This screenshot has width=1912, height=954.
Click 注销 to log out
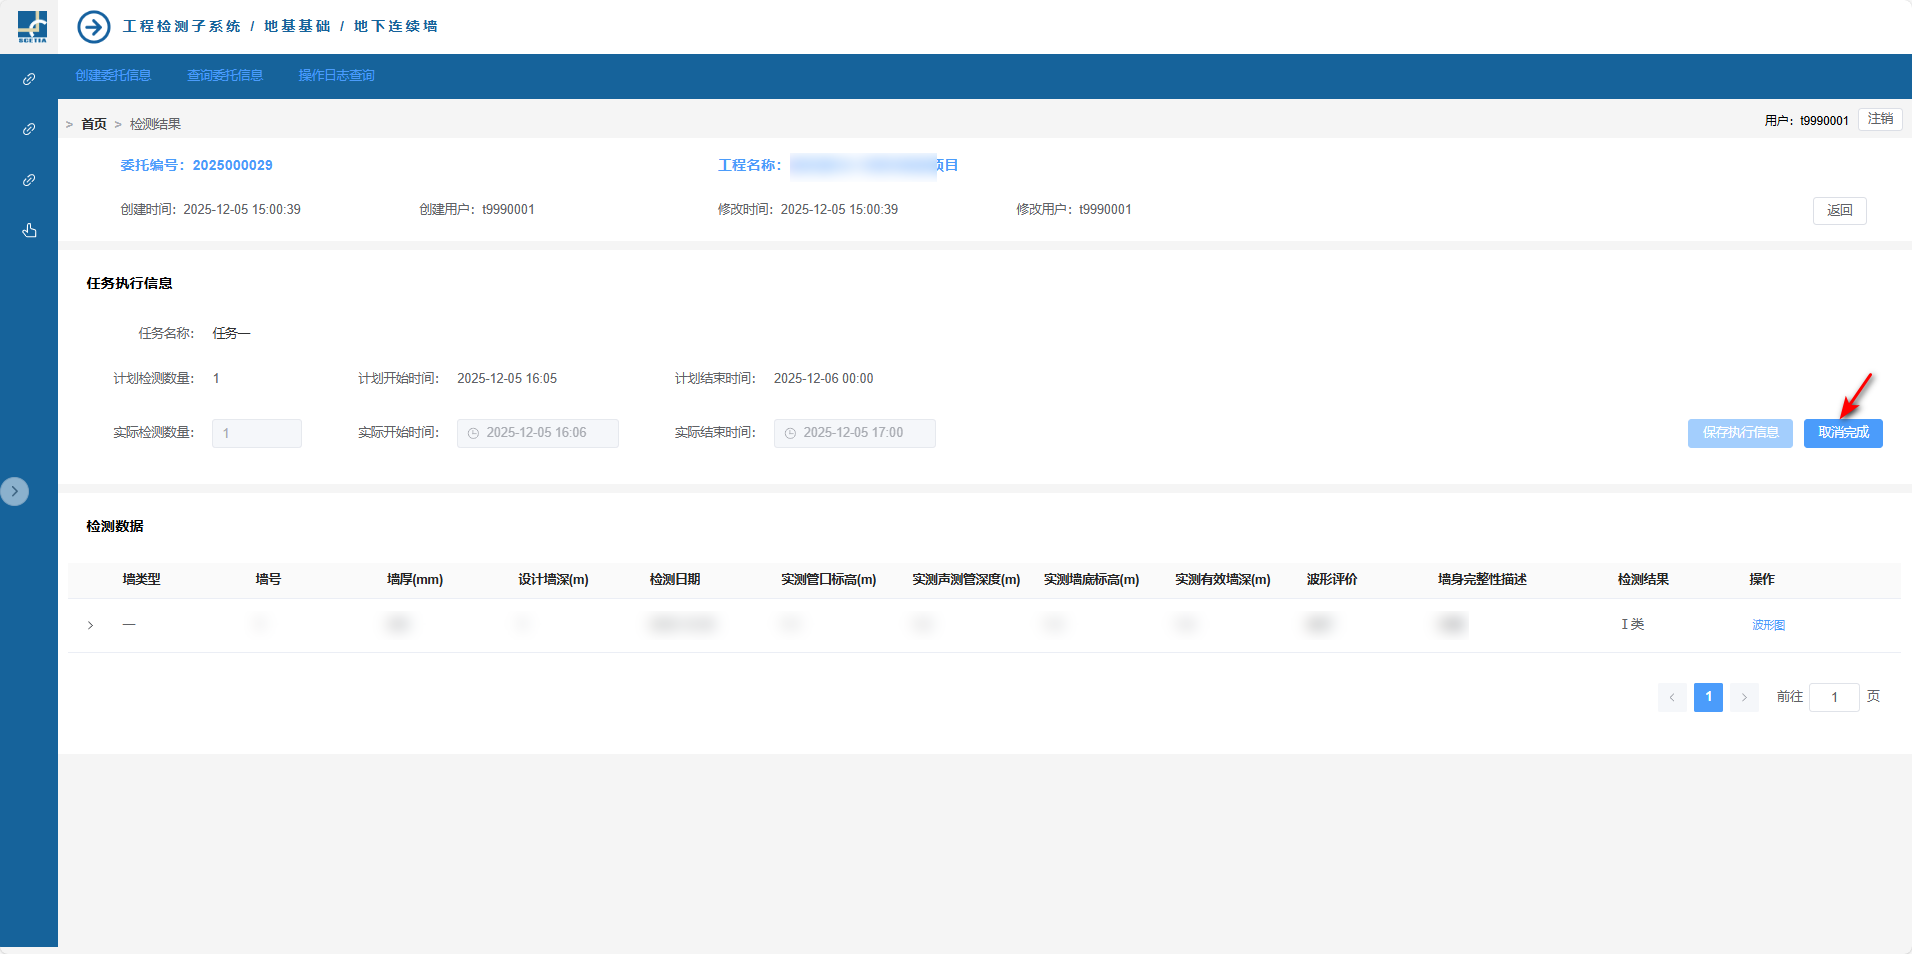pos(1880,119)
